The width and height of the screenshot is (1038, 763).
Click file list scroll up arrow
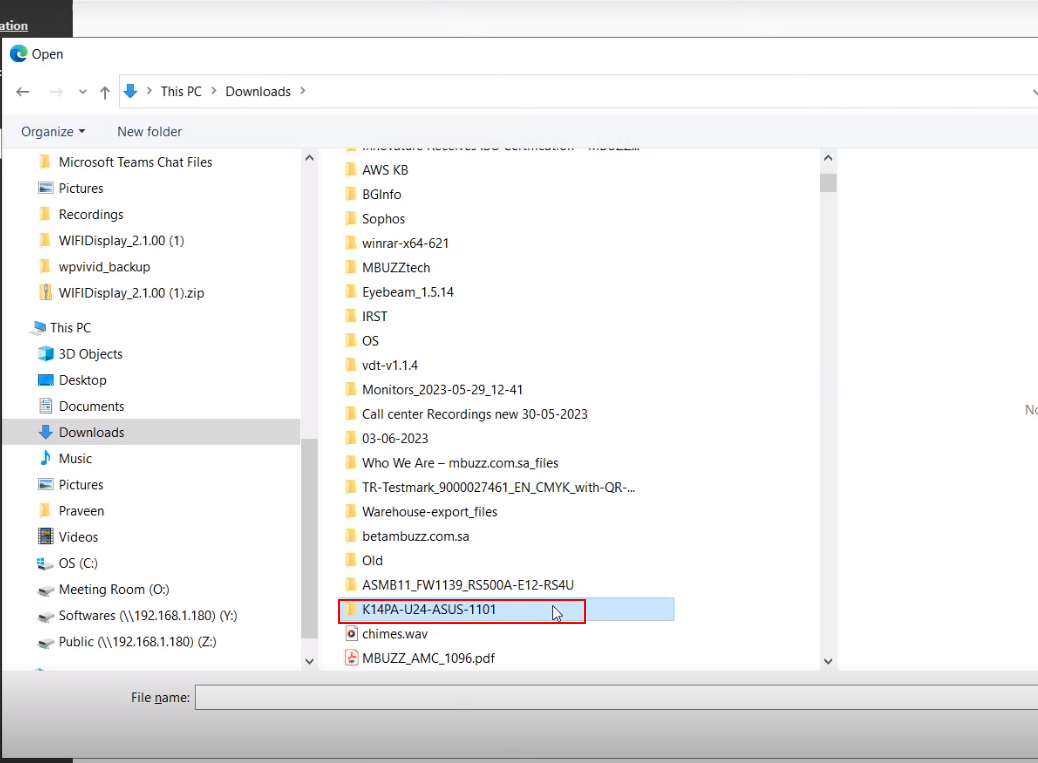click(828, 158)
